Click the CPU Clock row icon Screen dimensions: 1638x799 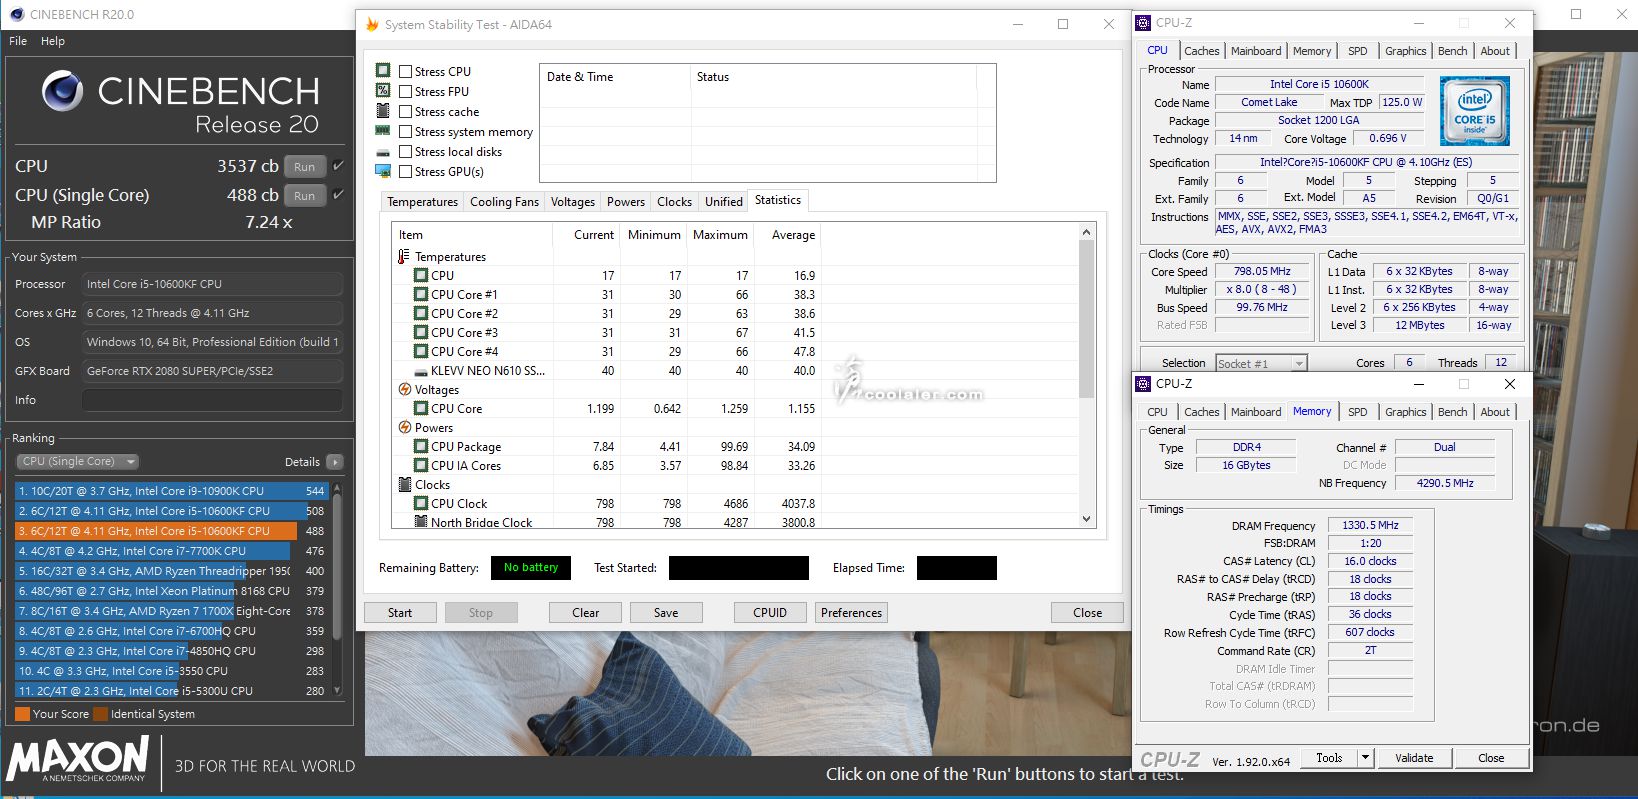(x=421, y=504)
